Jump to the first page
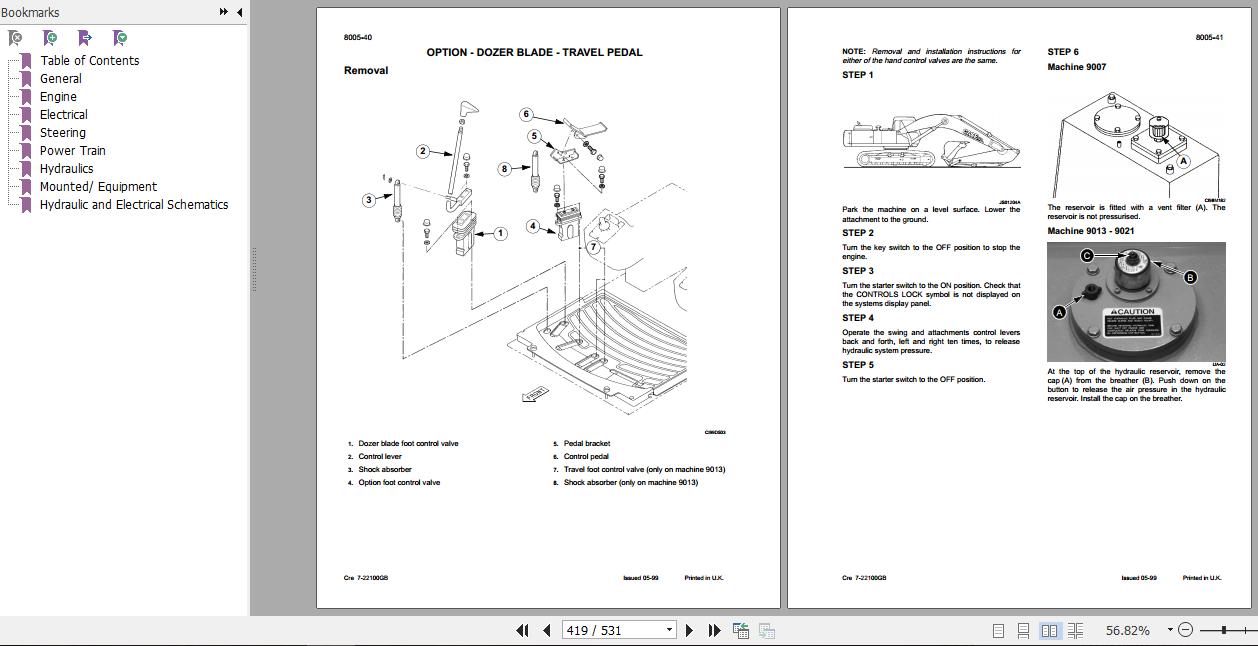 [x=522, y=630]
